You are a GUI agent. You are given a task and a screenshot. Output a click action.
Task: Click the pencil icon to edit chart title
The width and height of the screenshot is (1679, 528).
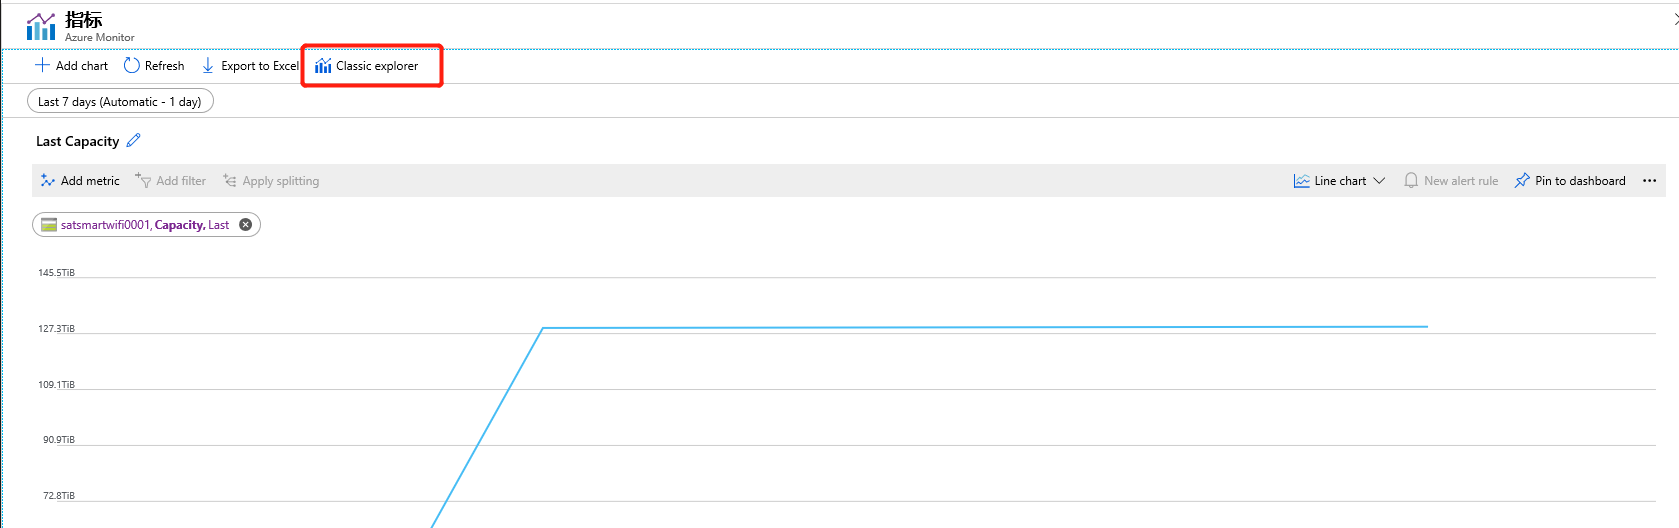point(134,141)
